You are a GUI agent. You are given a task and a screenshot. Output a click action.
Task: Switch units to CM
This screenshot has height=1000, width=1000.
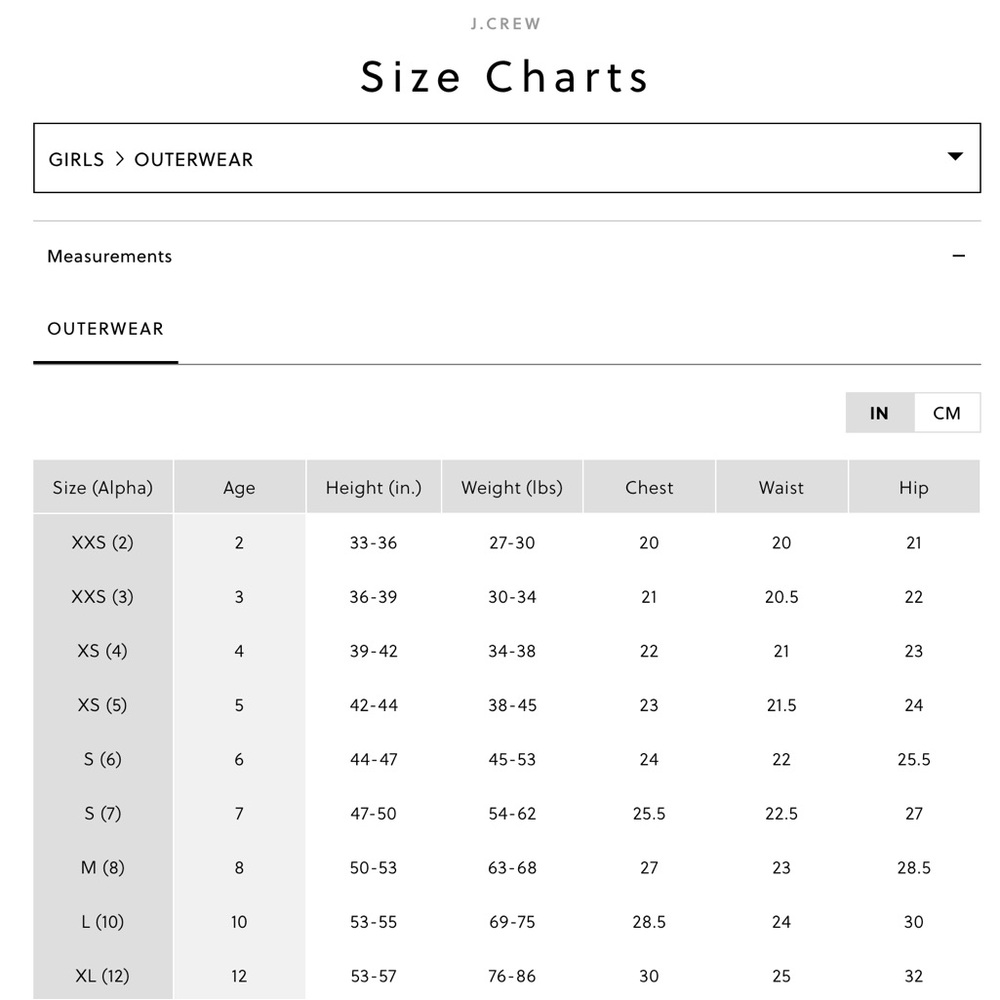point(946,413)
